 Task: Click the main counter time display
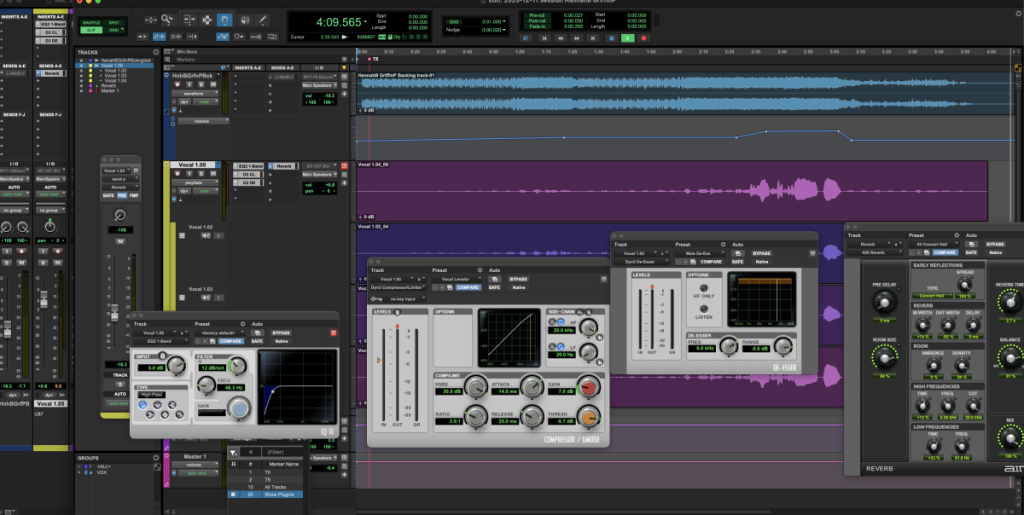tap(338, 22)
